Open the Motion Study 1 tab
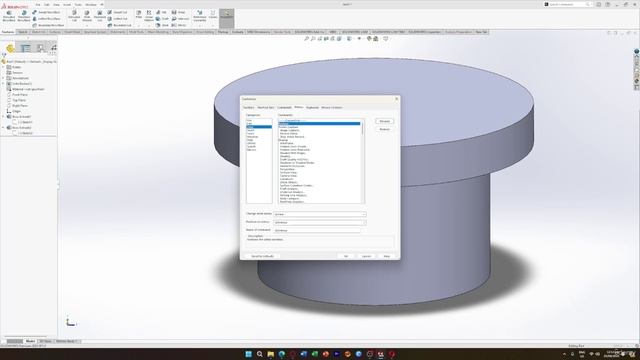This screenshot has height=360, width=640. [x=67, y=341]
